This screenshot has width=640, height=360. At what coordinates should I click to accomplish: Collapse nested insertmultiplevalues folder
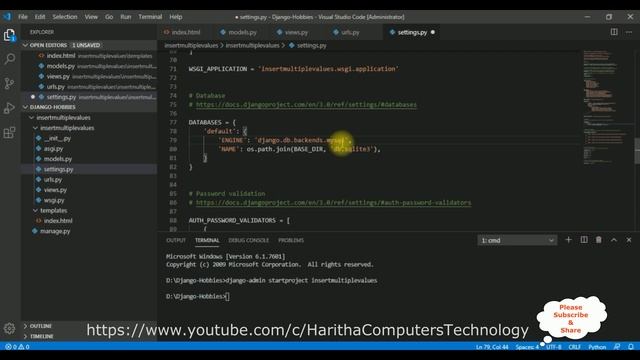67,128
